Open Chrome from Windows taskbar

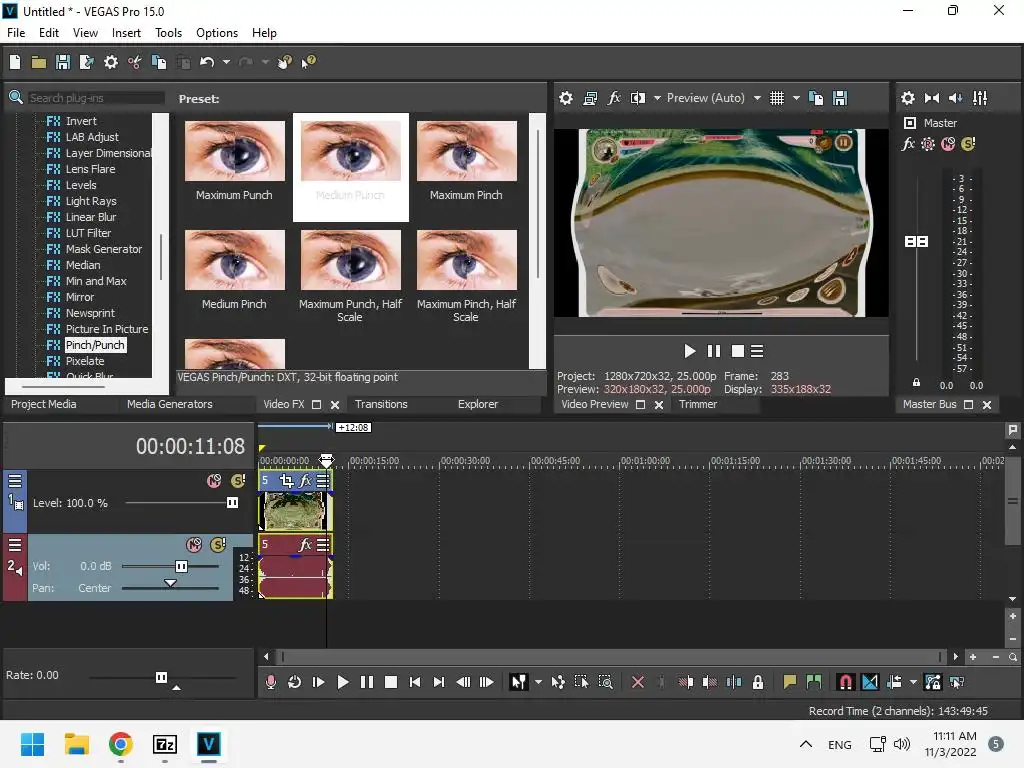[121, 744]
